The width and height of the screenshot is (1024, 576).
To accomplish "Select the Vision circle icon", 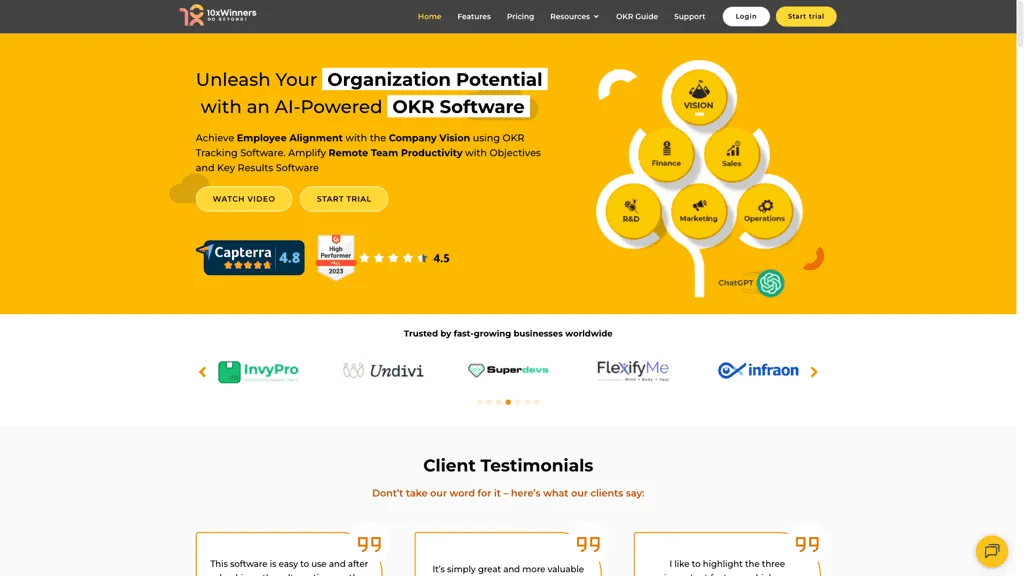I will [699, 97].
